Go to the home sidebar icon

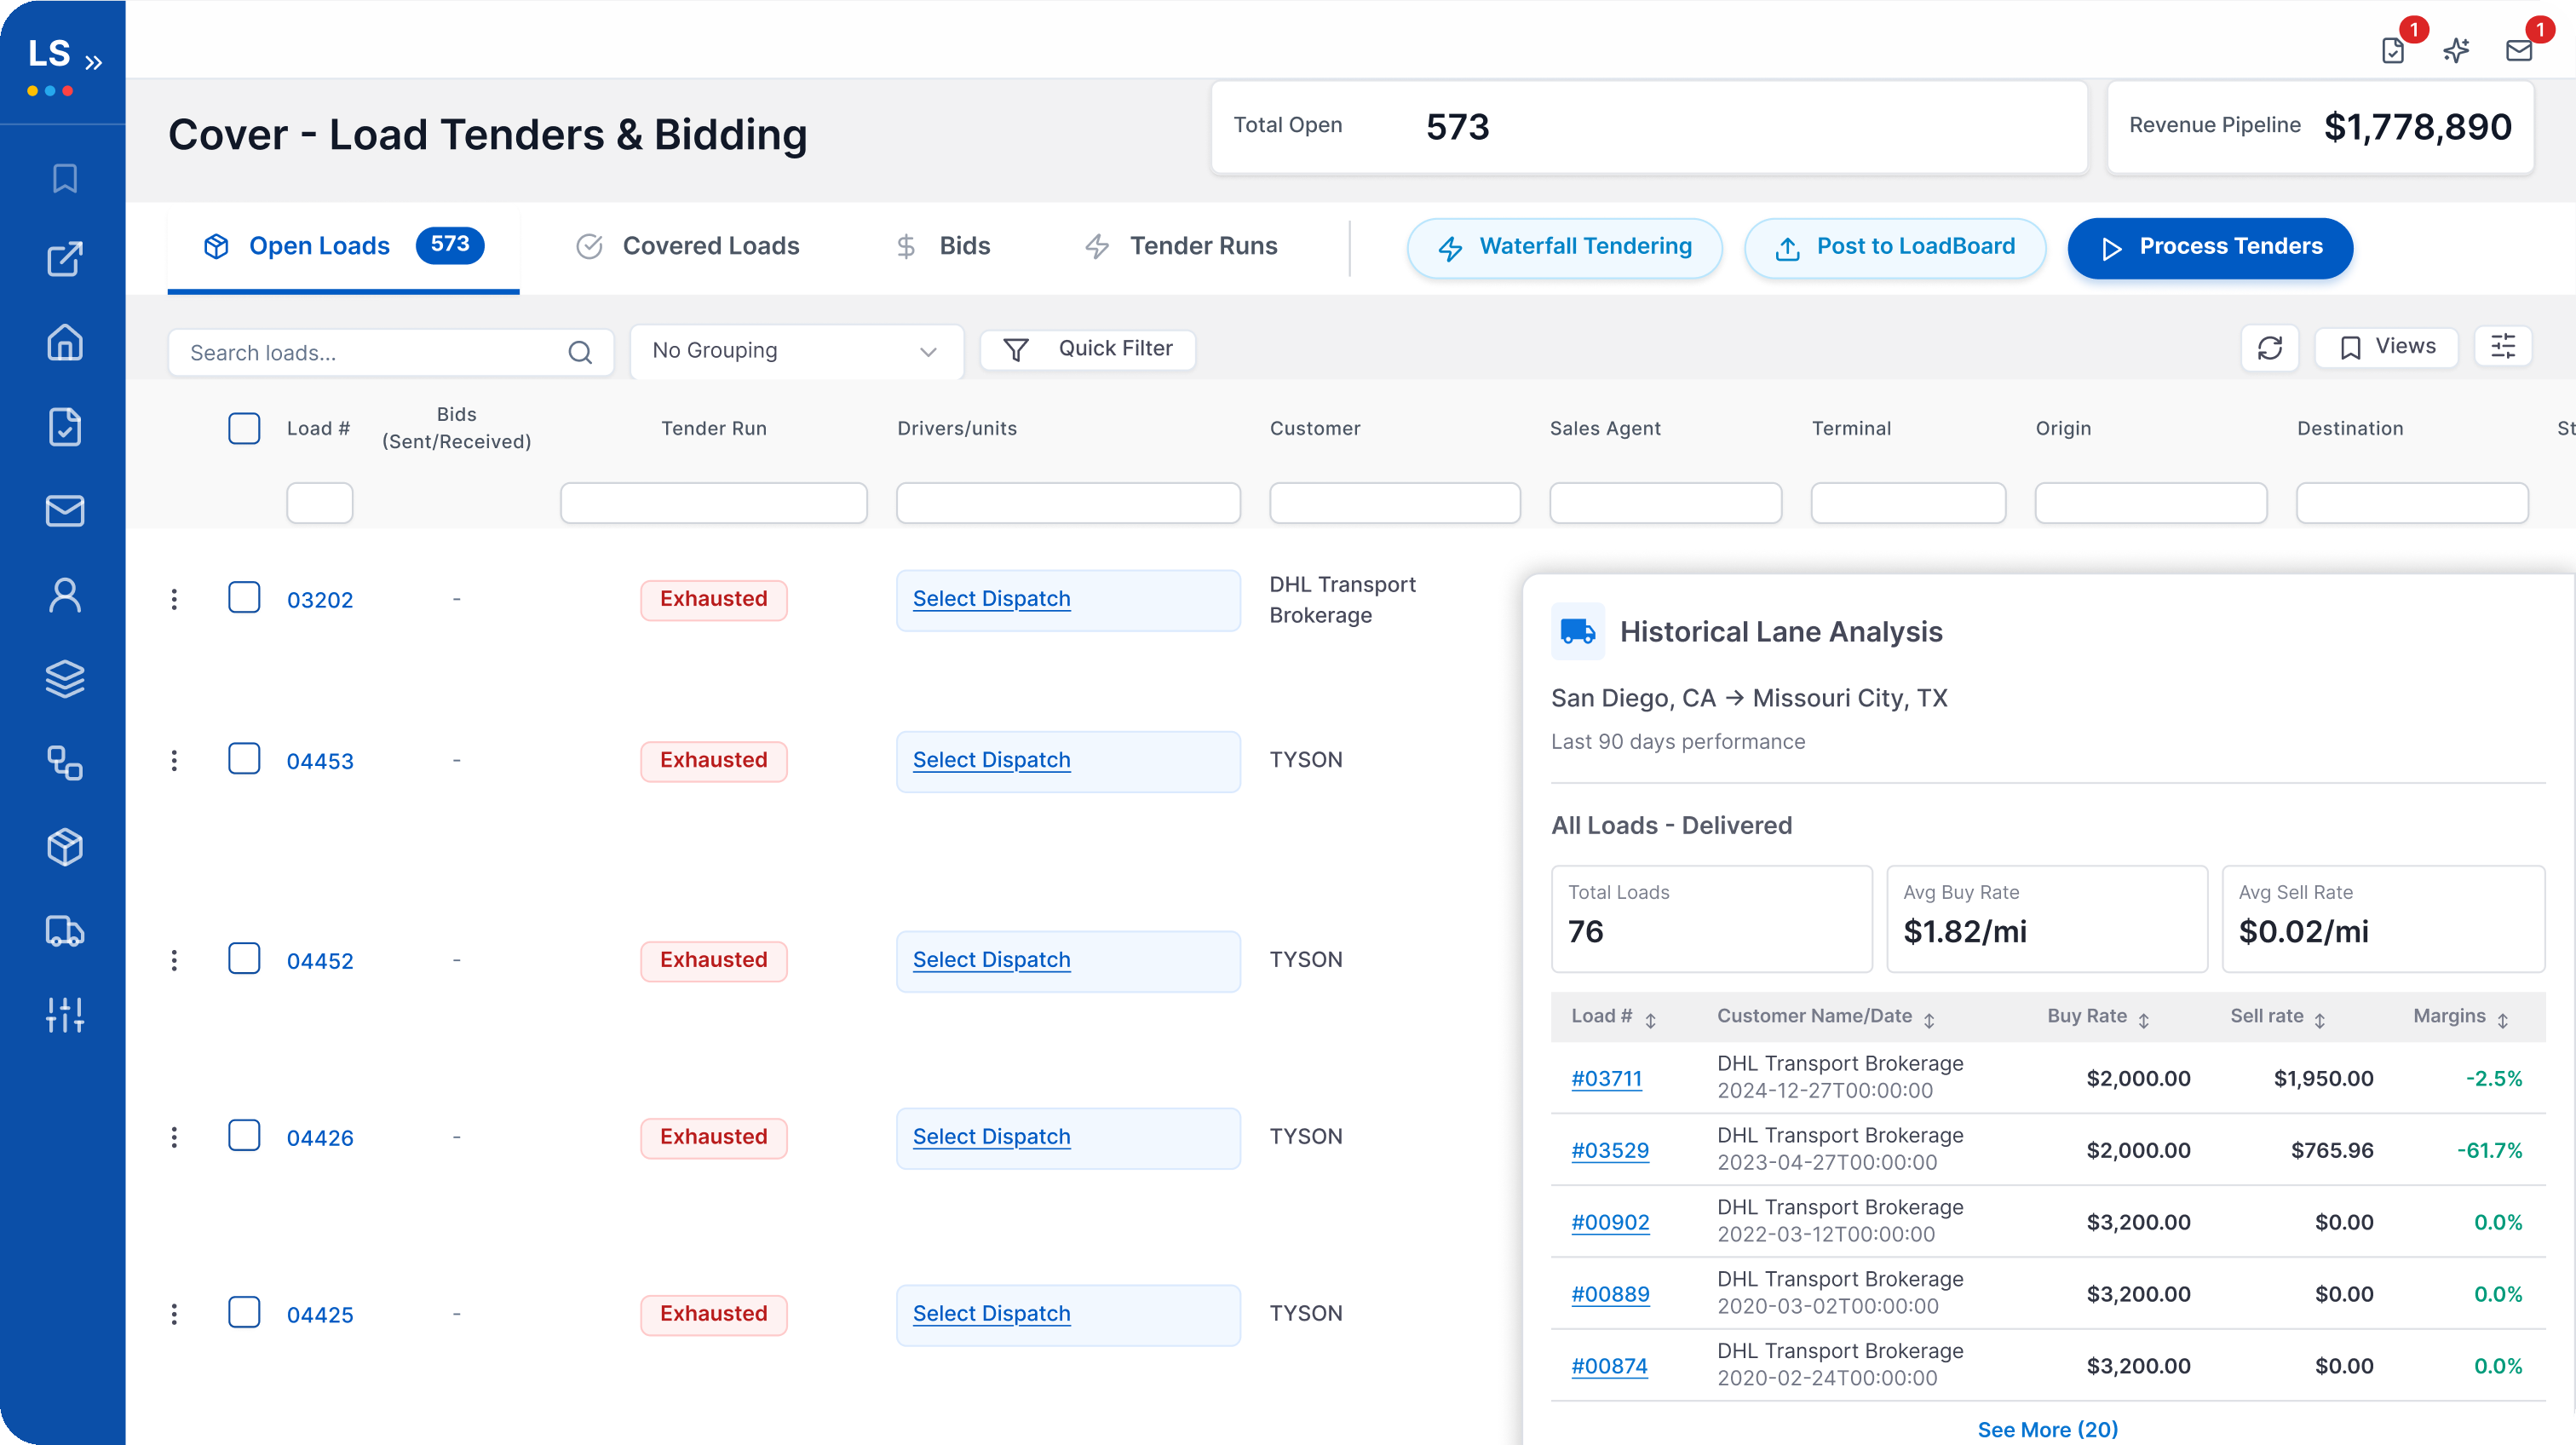(x=65, y=342)
